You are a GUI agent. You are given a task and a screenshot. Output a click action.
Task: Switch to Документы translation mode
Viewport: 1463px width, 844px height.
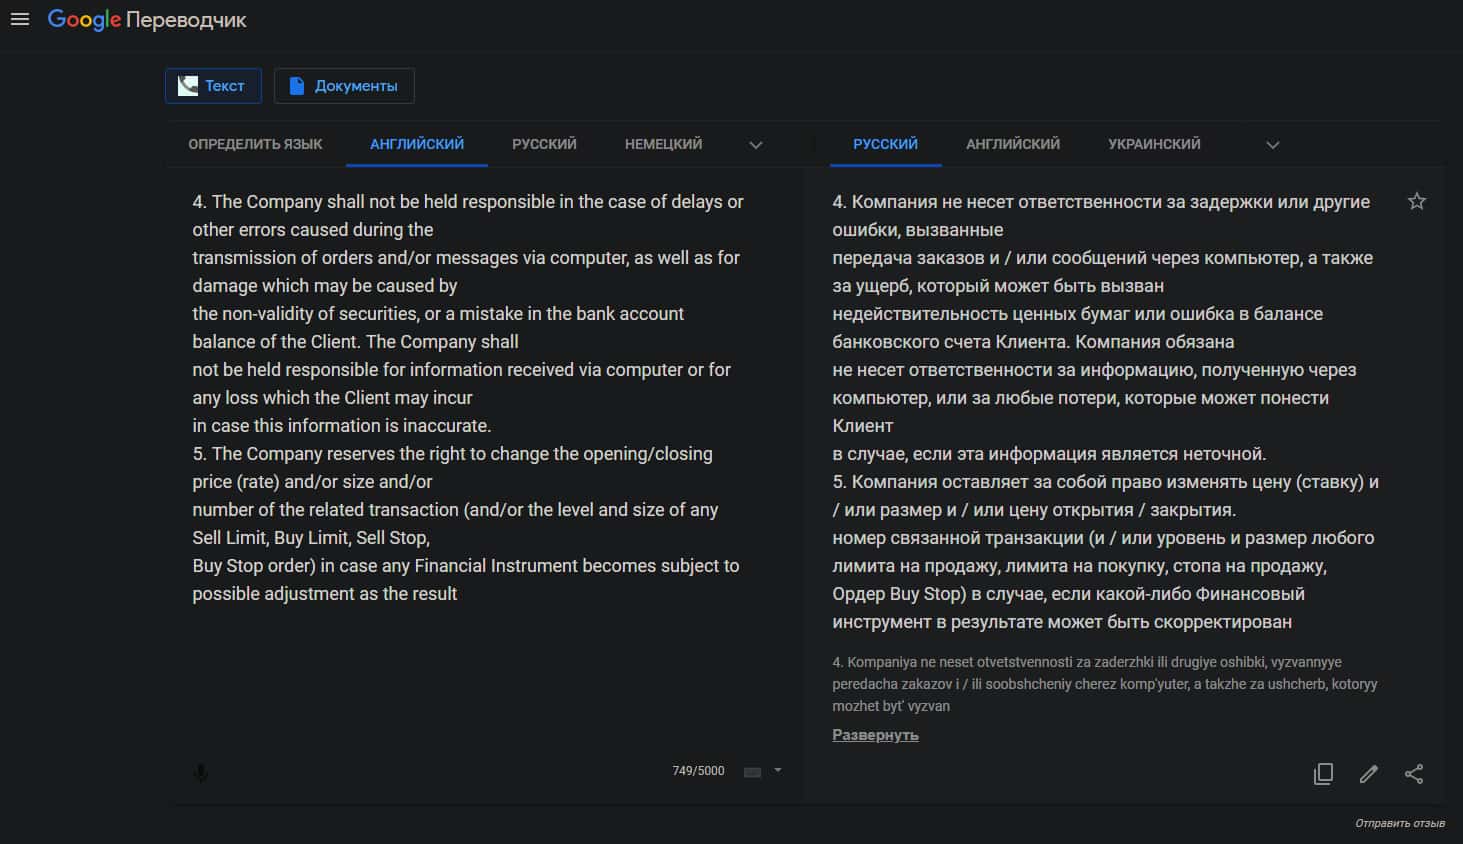pos(344,86)
